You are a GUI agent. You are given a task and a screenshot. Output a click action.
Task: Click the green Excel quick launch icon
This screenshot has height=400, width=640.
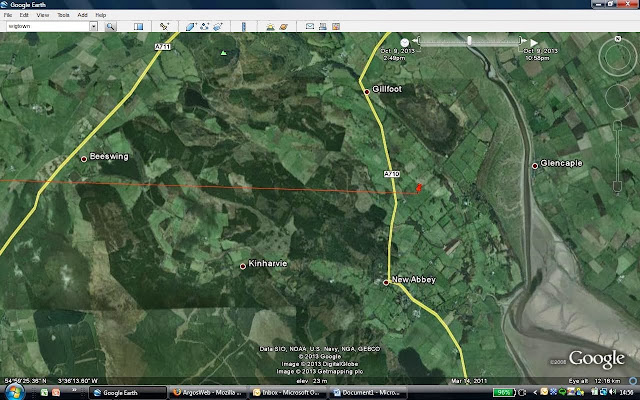[44, 393]
